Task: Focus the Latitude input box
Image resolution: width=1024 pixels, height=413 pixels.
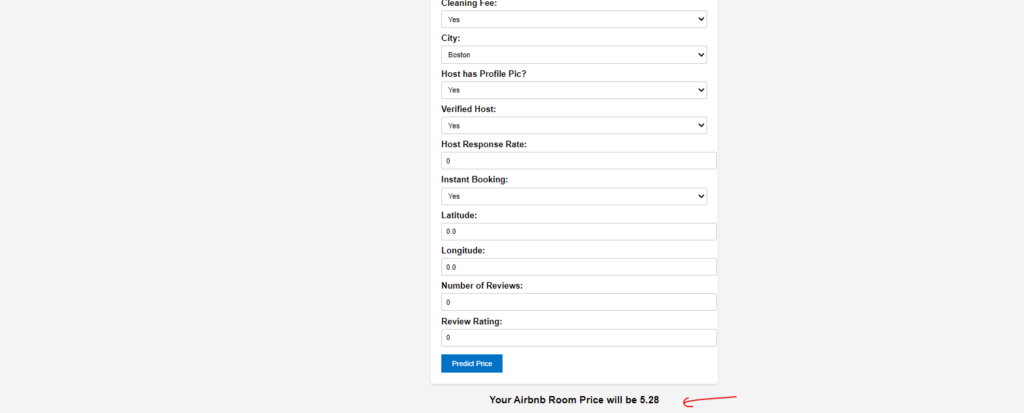Action: tap(578, 232)
